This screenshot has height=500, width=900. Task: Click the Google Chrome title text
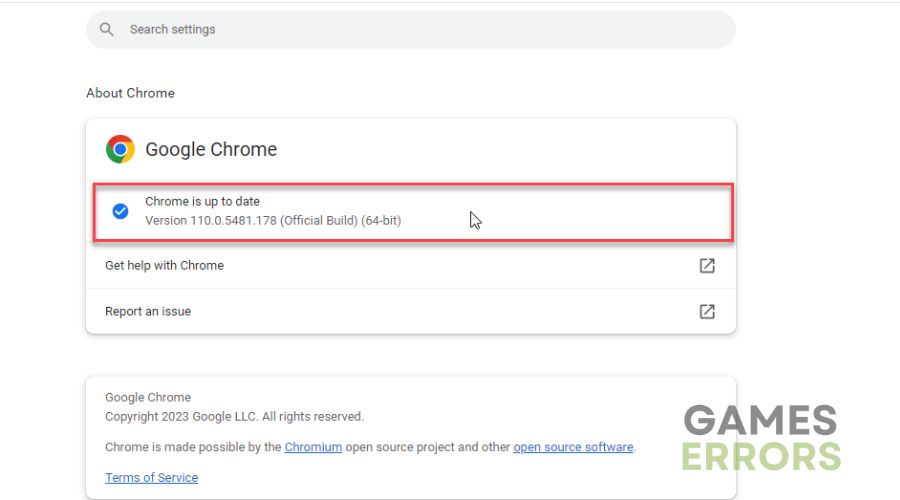[x=211, y=149]
